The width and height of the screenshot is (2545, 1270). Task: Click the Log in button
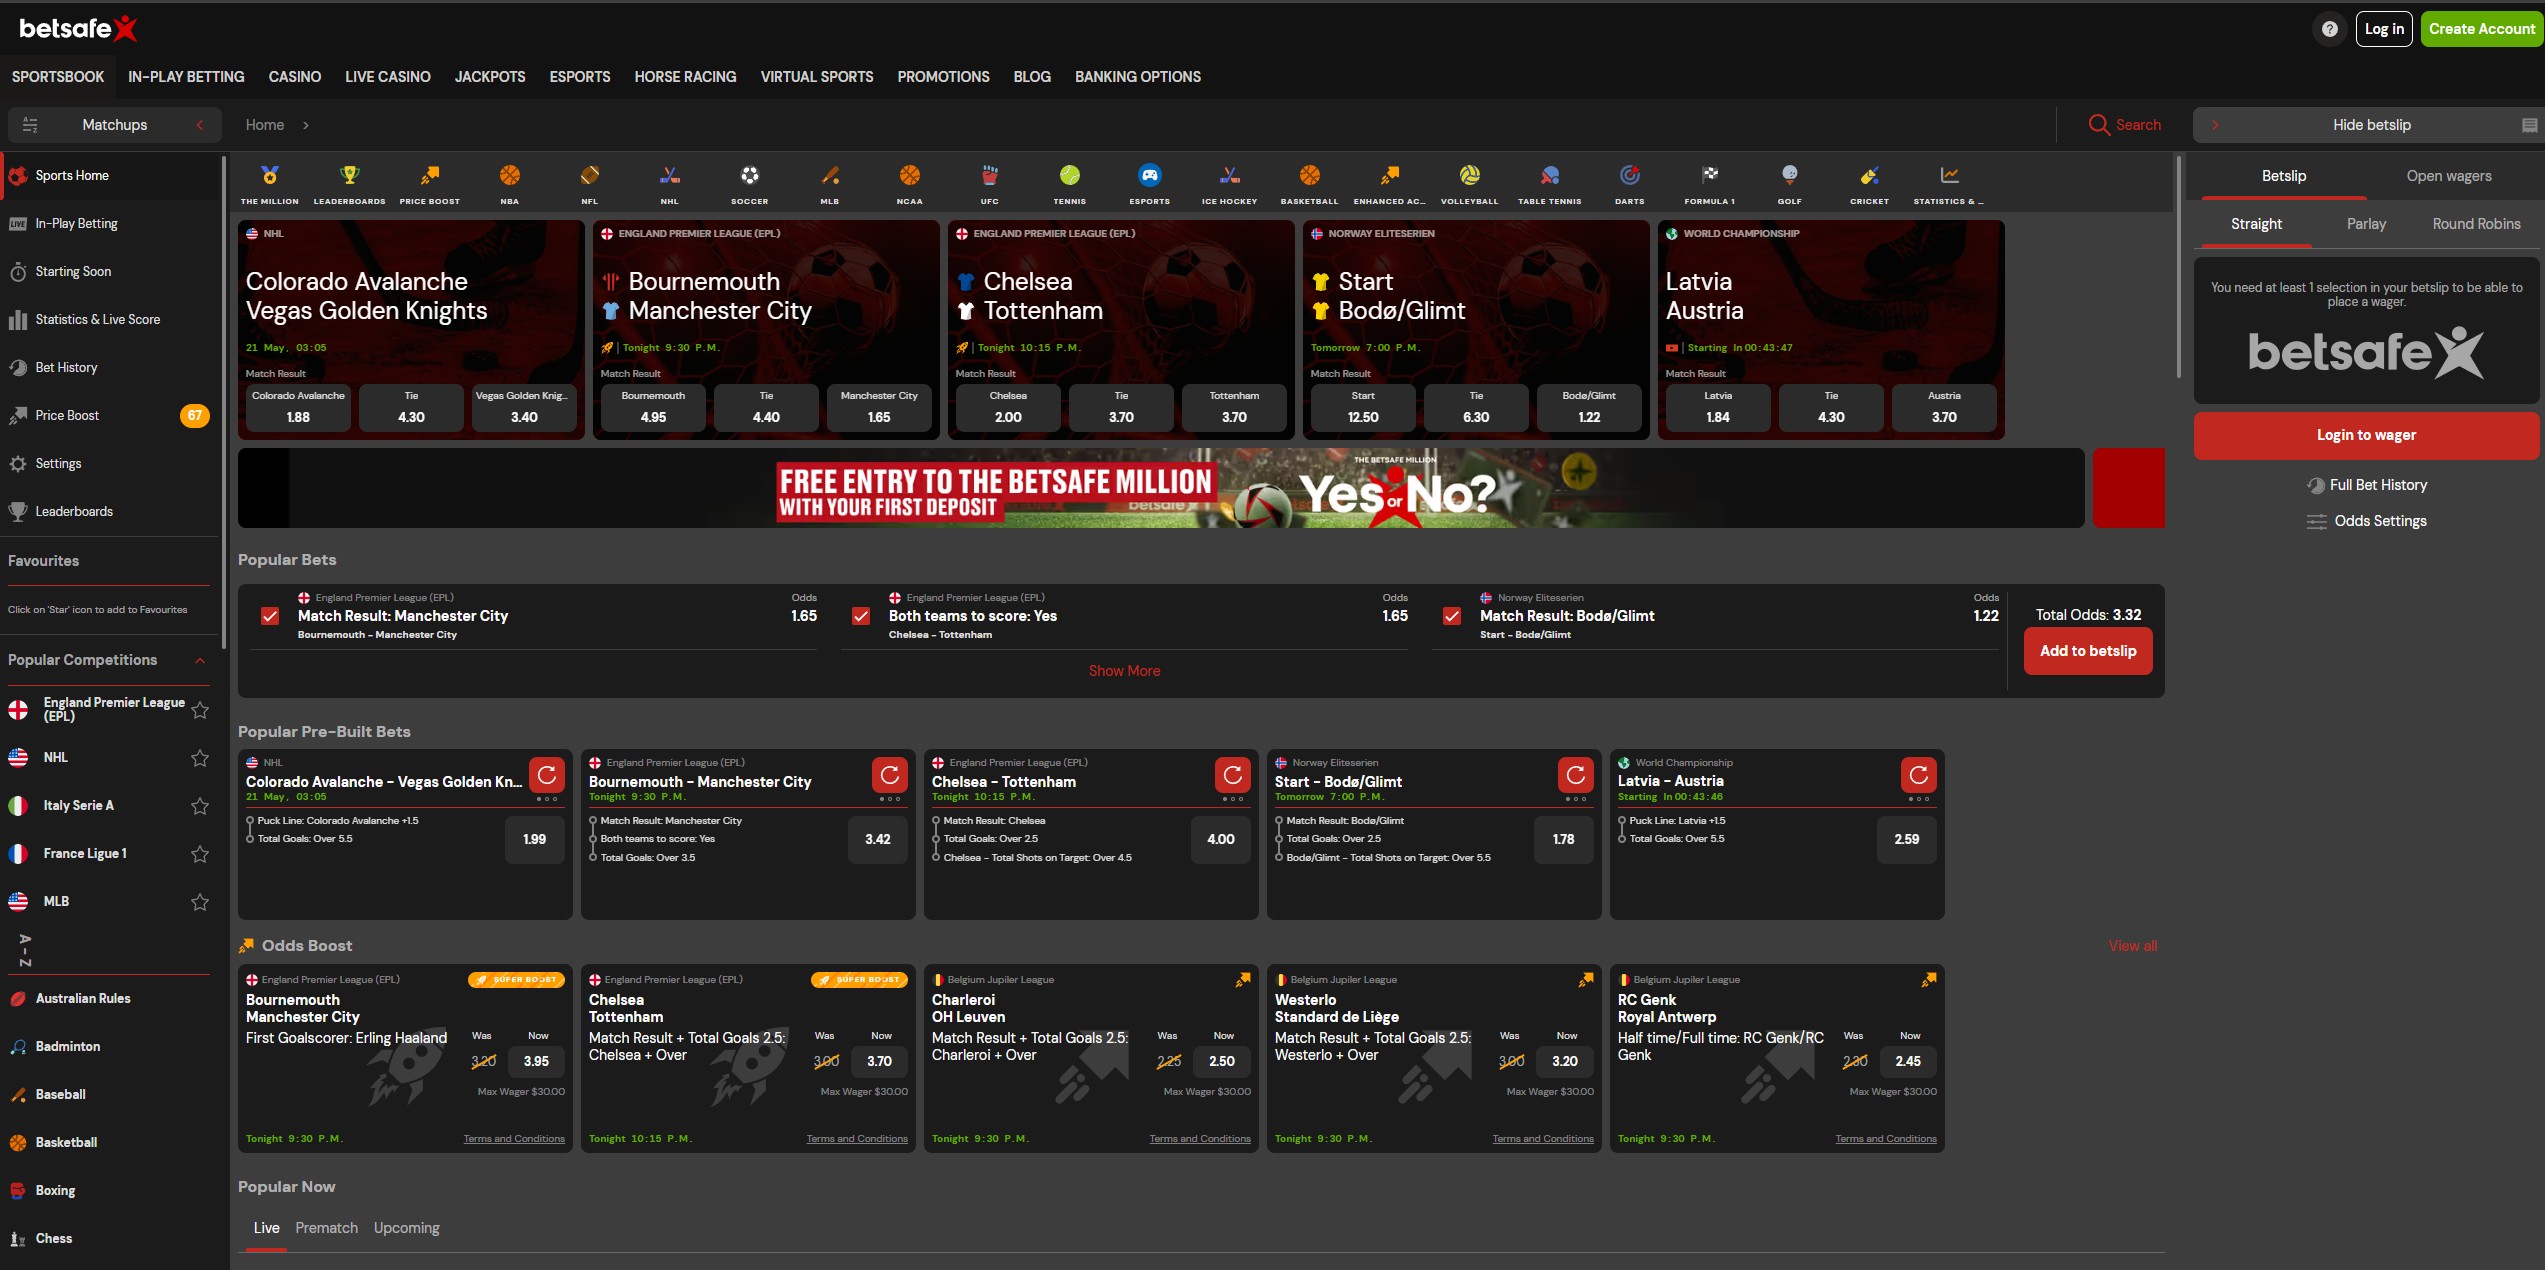coord(2384,29)
